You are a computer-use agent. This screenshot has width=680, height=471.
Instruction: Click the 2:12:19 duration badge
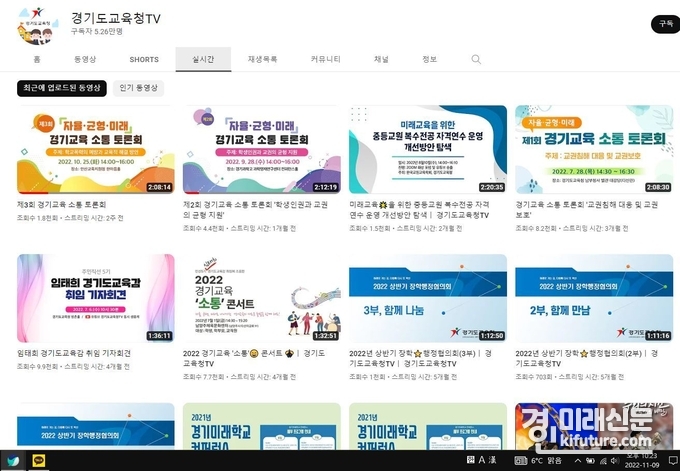coord(326,187)
